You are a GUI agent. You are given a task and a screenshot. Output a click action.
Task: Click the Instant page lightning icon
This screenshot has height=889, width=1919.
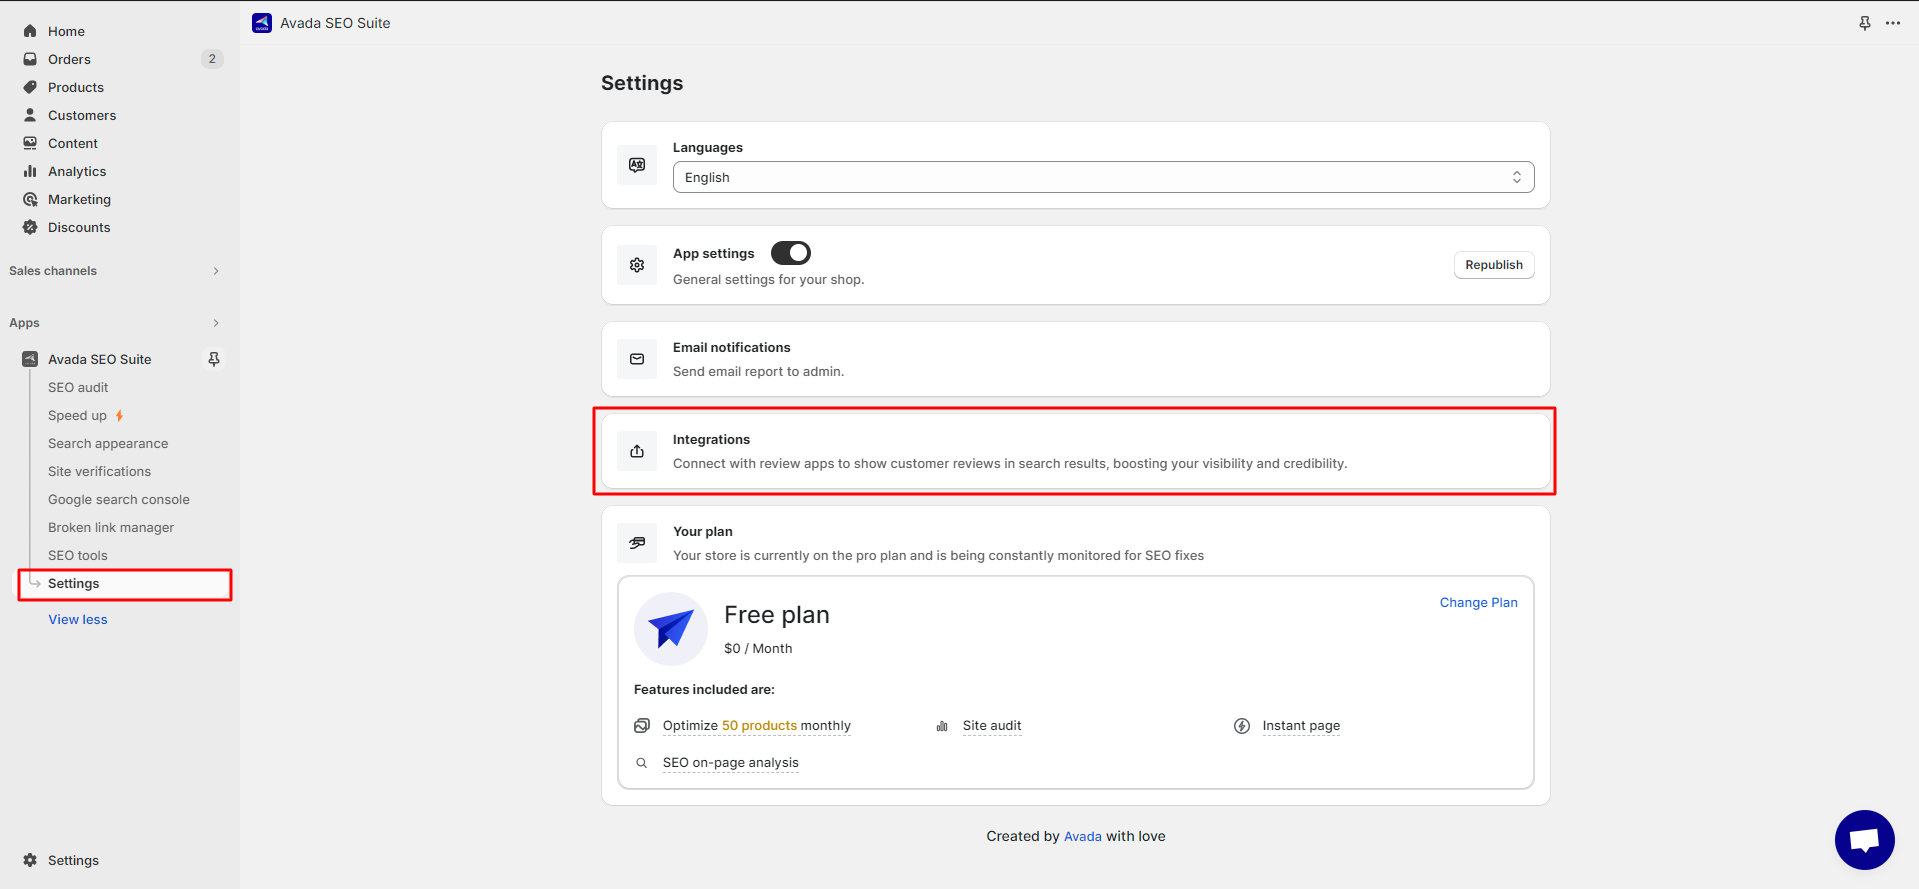(x=1242, y=726)
